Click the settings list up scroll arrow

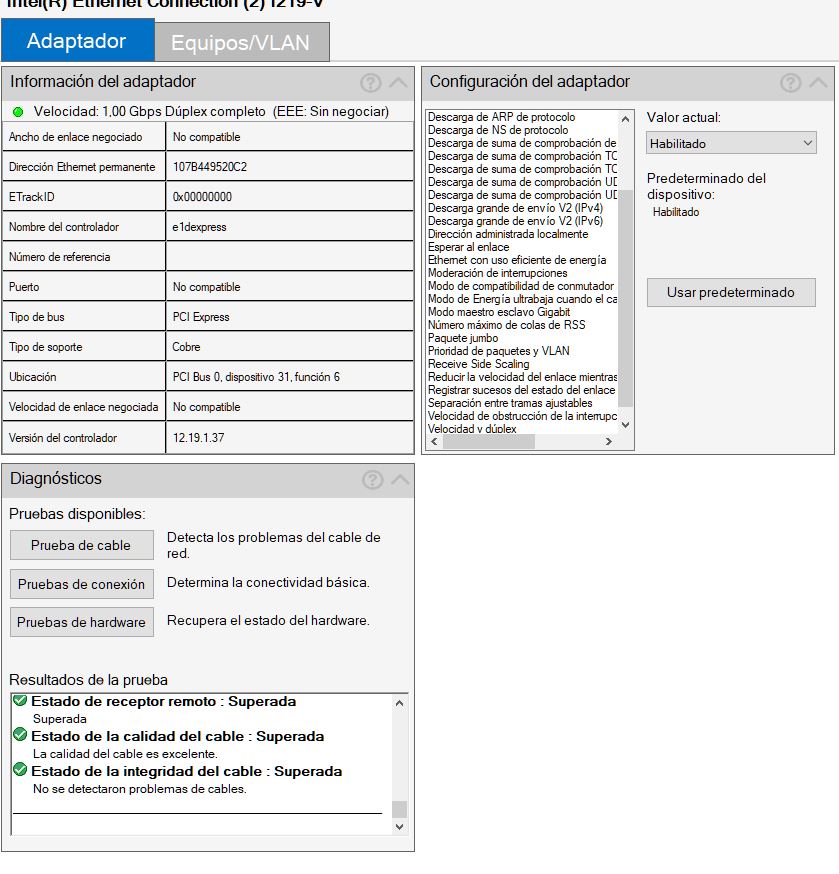(625, 119)
